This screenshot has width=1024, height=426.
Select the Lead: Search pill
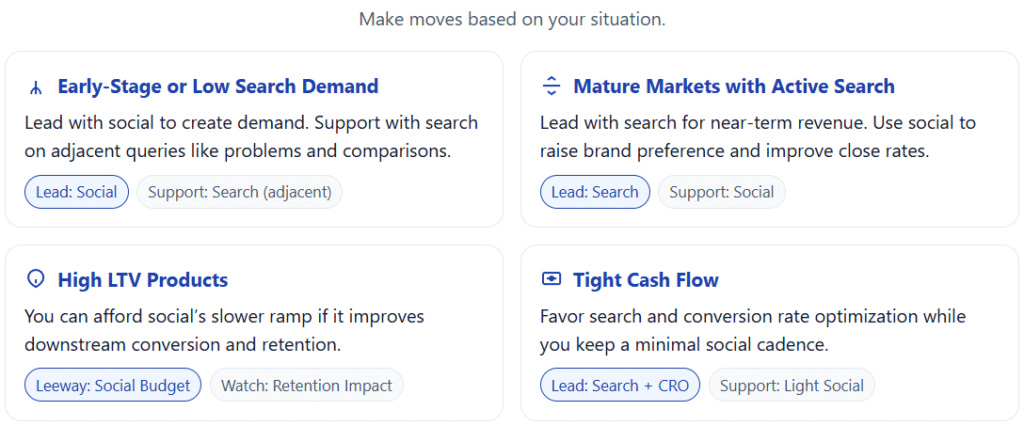point(595,192)
